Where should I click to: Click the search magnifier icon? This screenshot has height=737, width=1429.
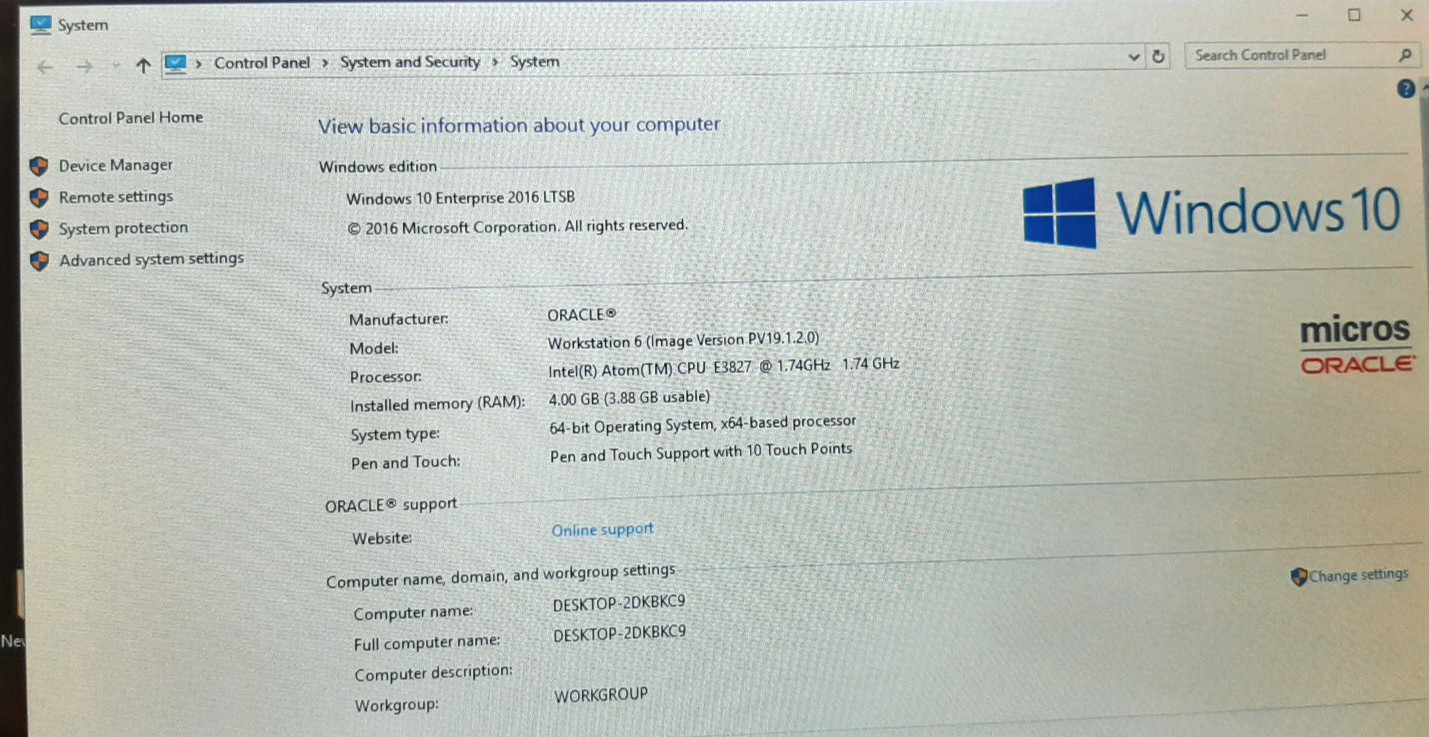[x=1404, y=56]
